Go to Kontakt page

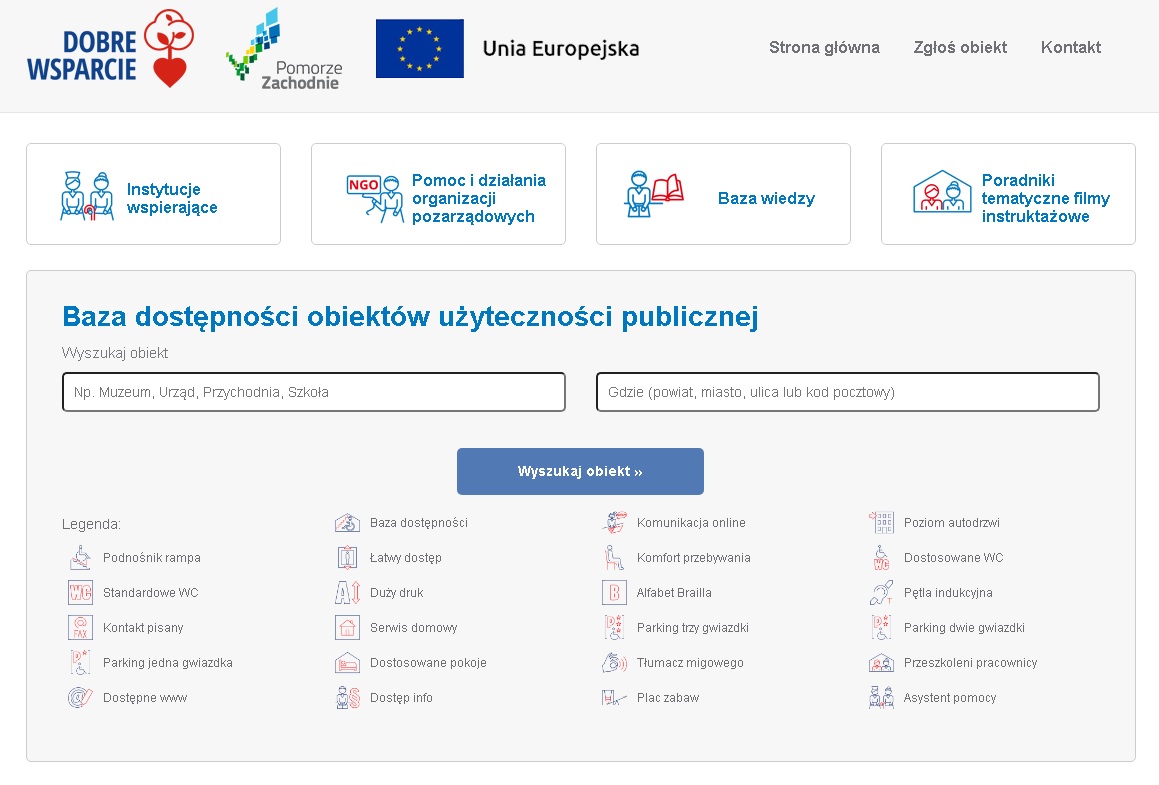1070,47
